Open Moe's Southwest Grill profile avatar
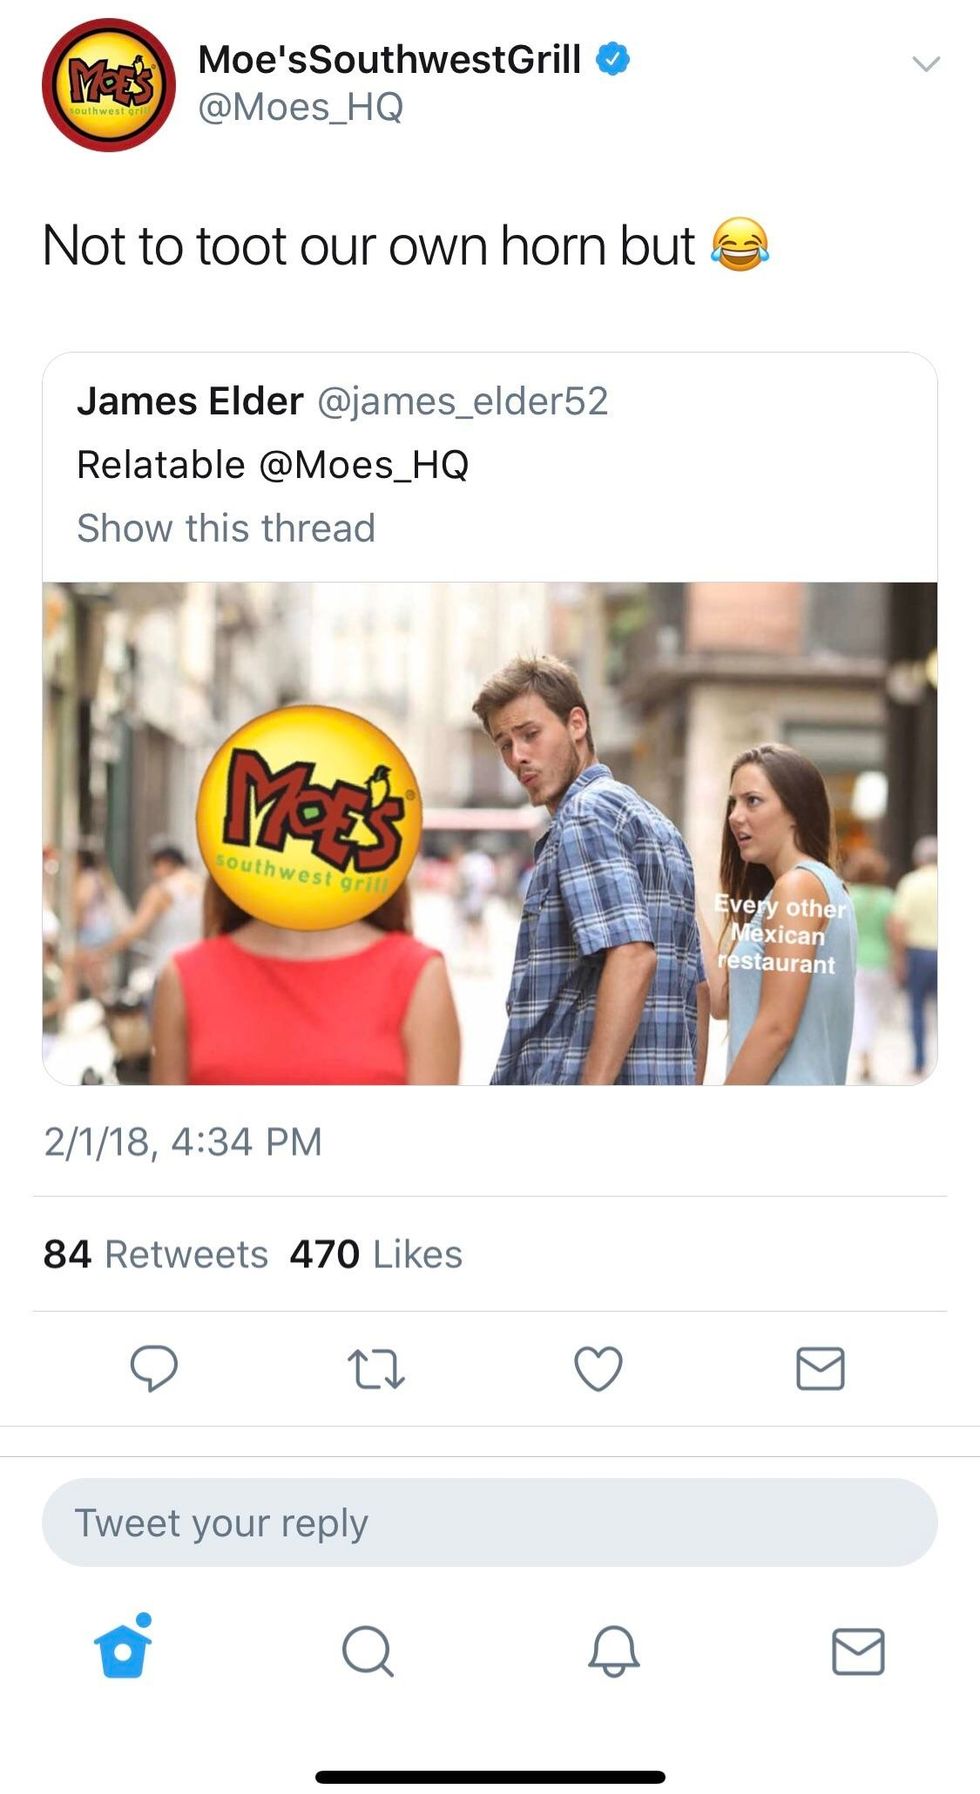980x1794 pixels. pos(109,85)
